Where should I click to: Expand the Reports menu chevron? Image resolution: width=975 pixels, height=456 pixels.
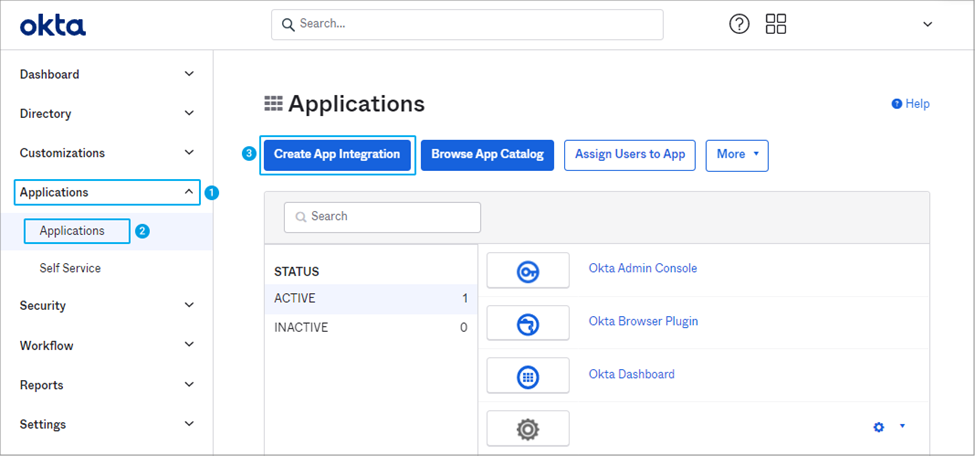tap(190, 384)
